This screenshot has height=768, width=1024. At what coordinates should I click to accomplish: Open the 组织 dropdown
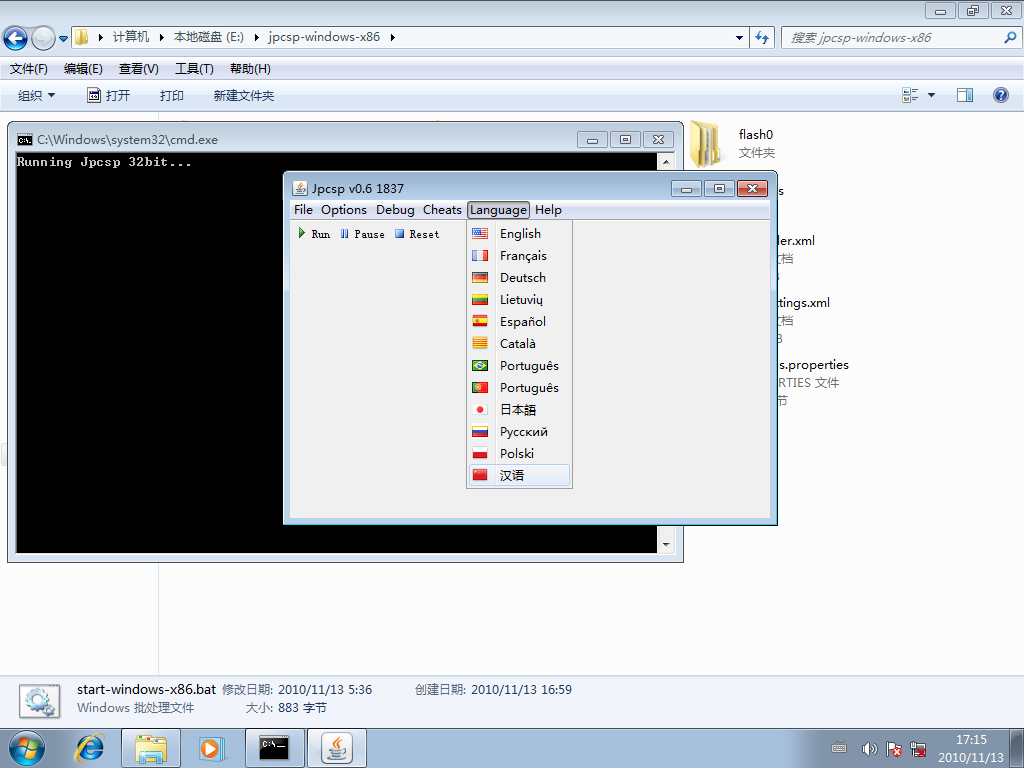(x=37, y=96)
